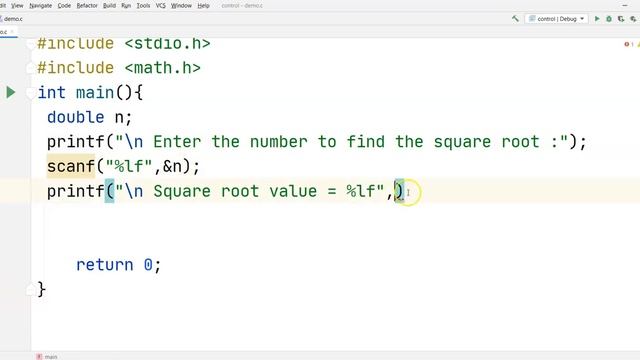The width and height of the screenshot is (640, 360).
Task: Open the Navigate menu
Action: point(40,6)
